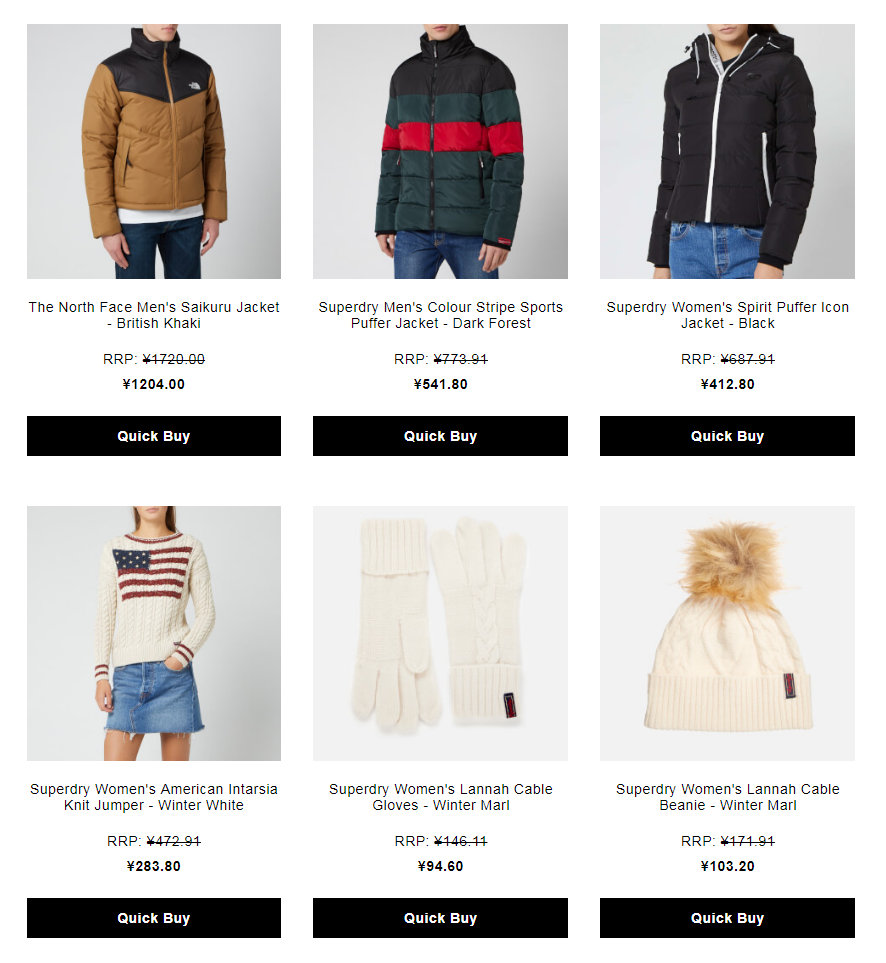Screen dimensions: 886x963
Task: Open Spirit Puffer Icon Jacket image
Action: (727, 151)
